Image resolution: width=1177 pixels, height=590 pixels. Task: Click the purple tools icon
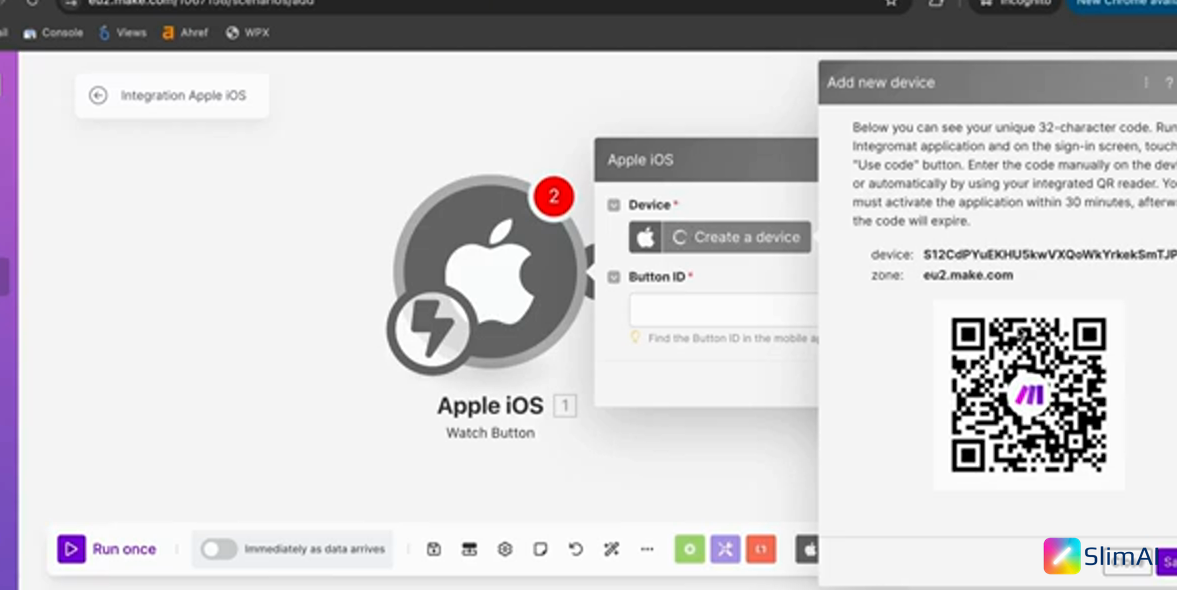tap(725, 549)
